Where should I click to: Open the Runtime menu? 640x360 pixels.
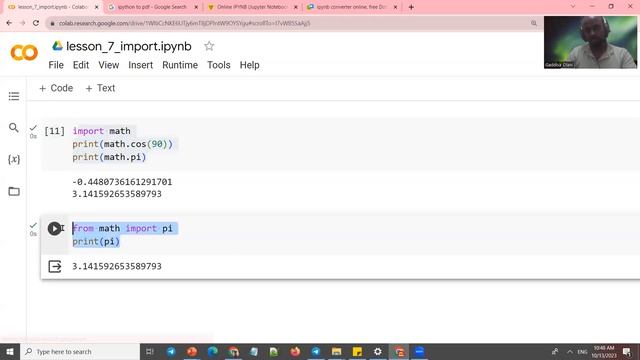(x=180, y=65)
